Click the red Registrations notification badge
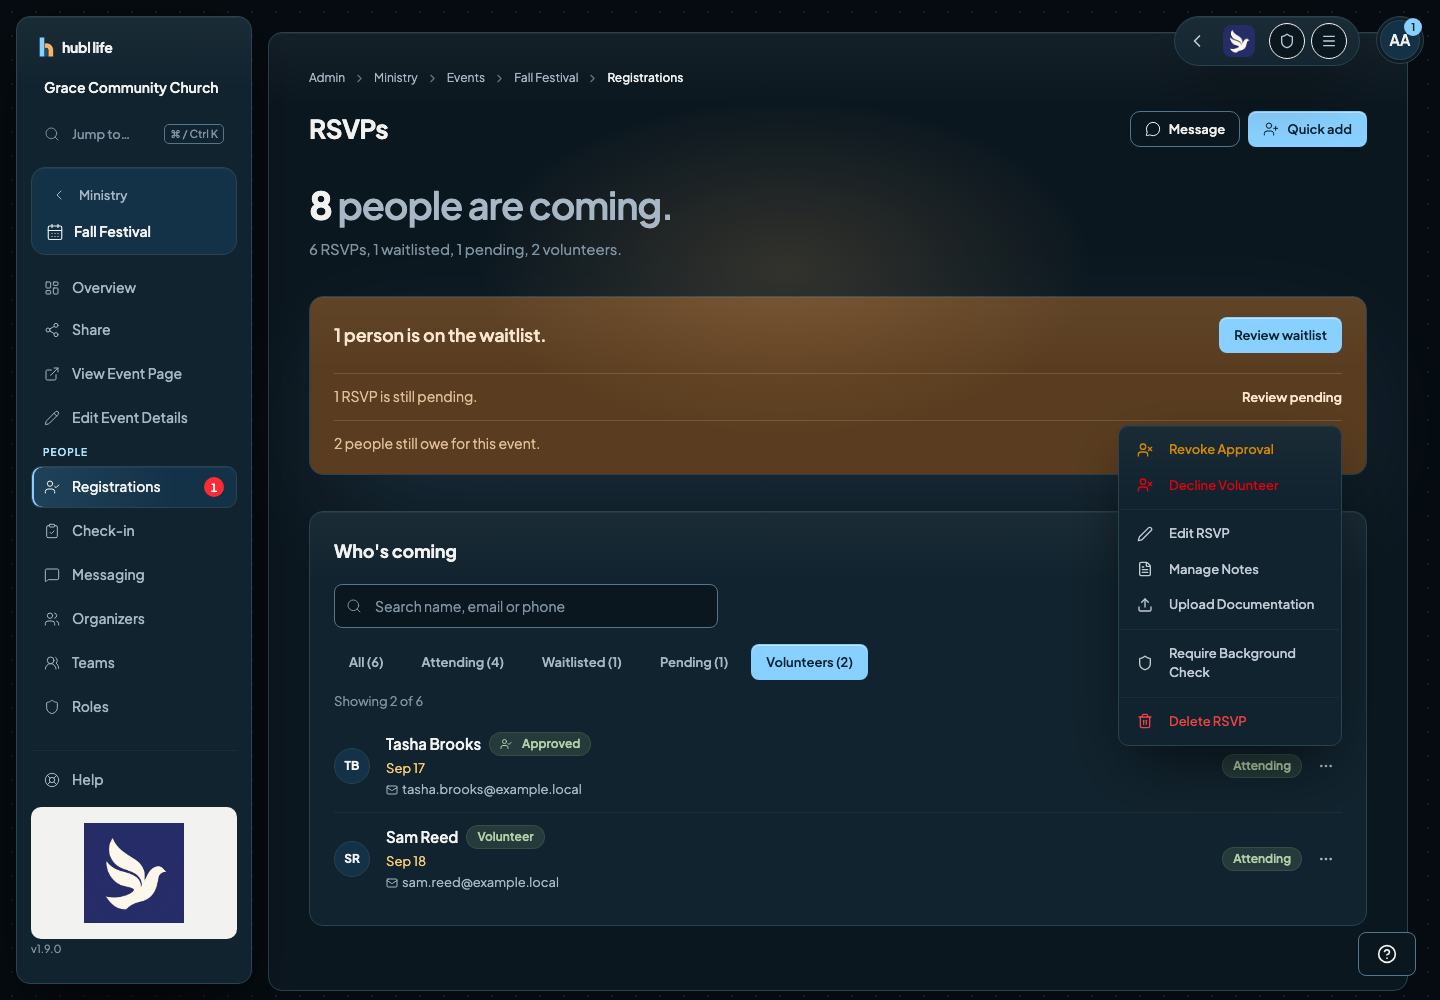Image resolution: width=1440 pixels, height=1000 pixels. [214, 487]
